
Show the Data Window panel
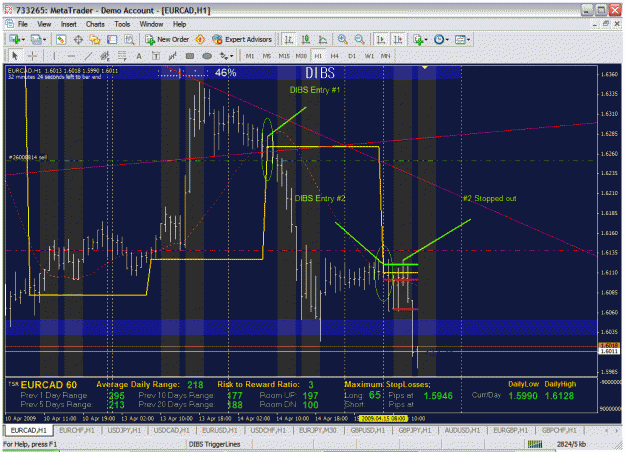(78, 39)
